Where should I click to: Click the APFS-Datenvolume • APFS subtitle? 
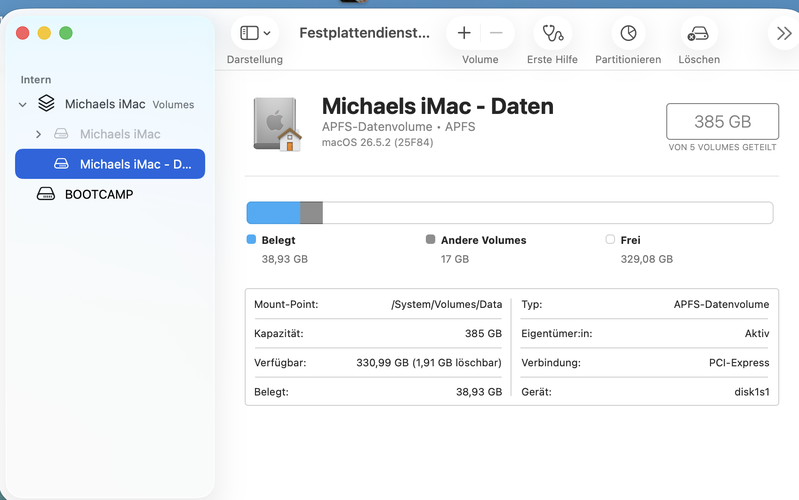pos(398,126)
